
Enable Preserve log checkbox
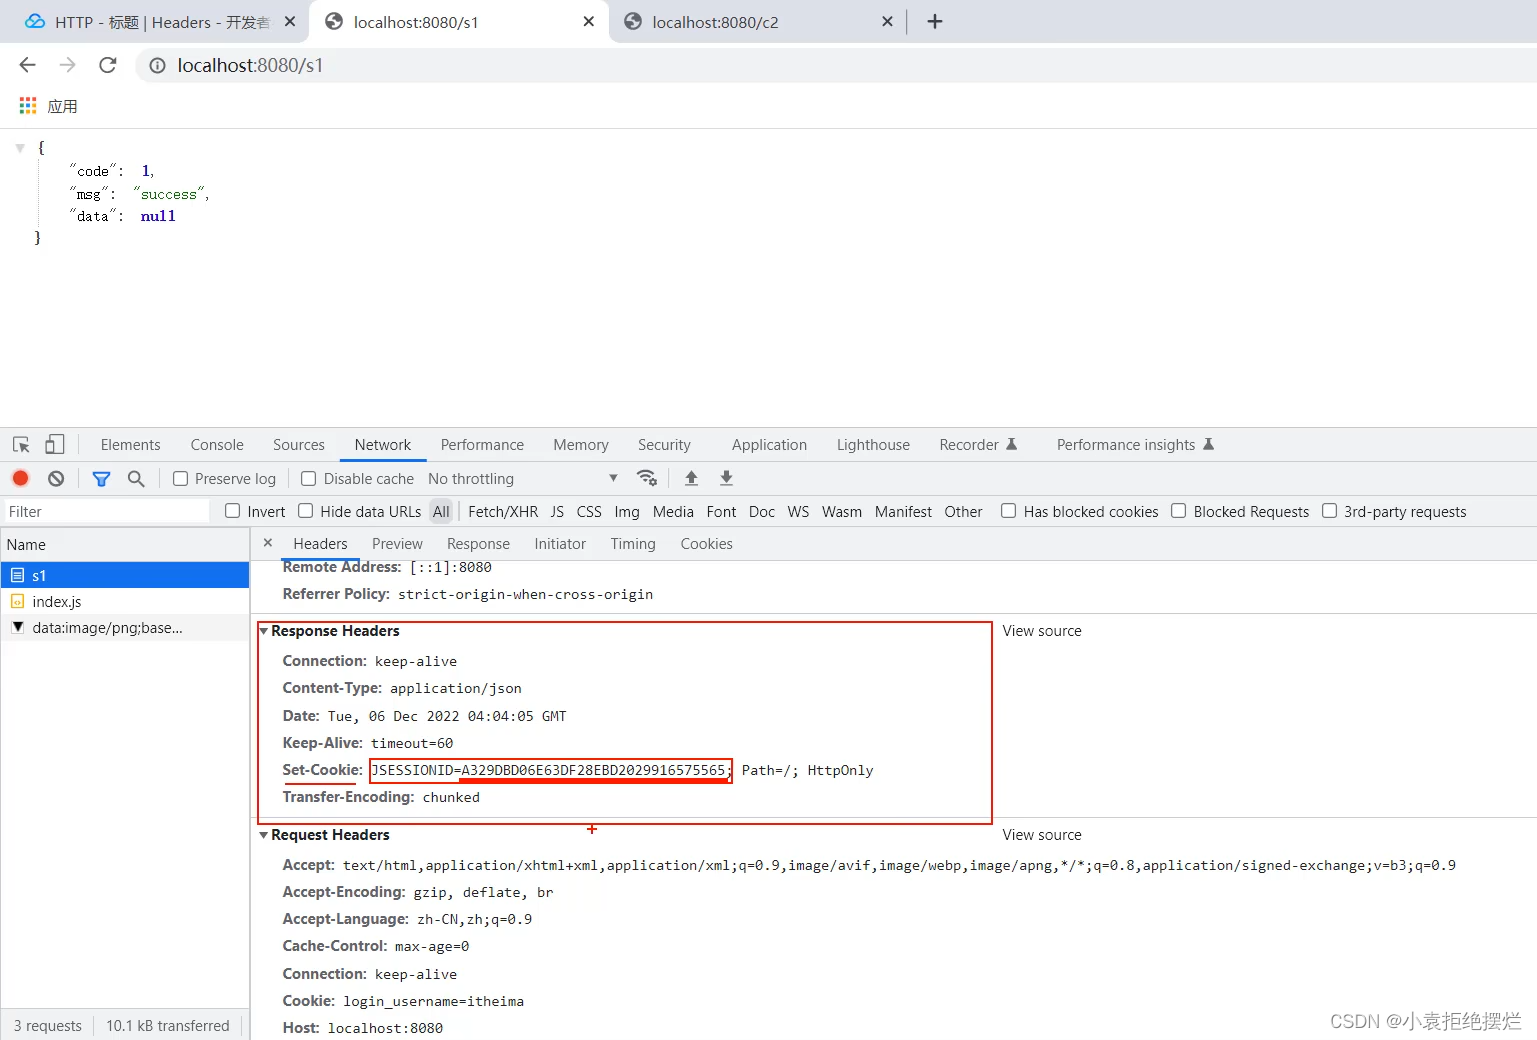pyautogui.click(x=181, y=479)
